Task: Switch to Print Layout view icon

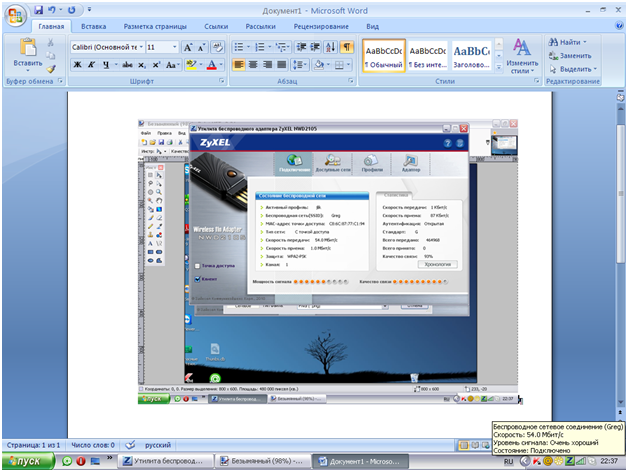Action: tap(464, 446)
